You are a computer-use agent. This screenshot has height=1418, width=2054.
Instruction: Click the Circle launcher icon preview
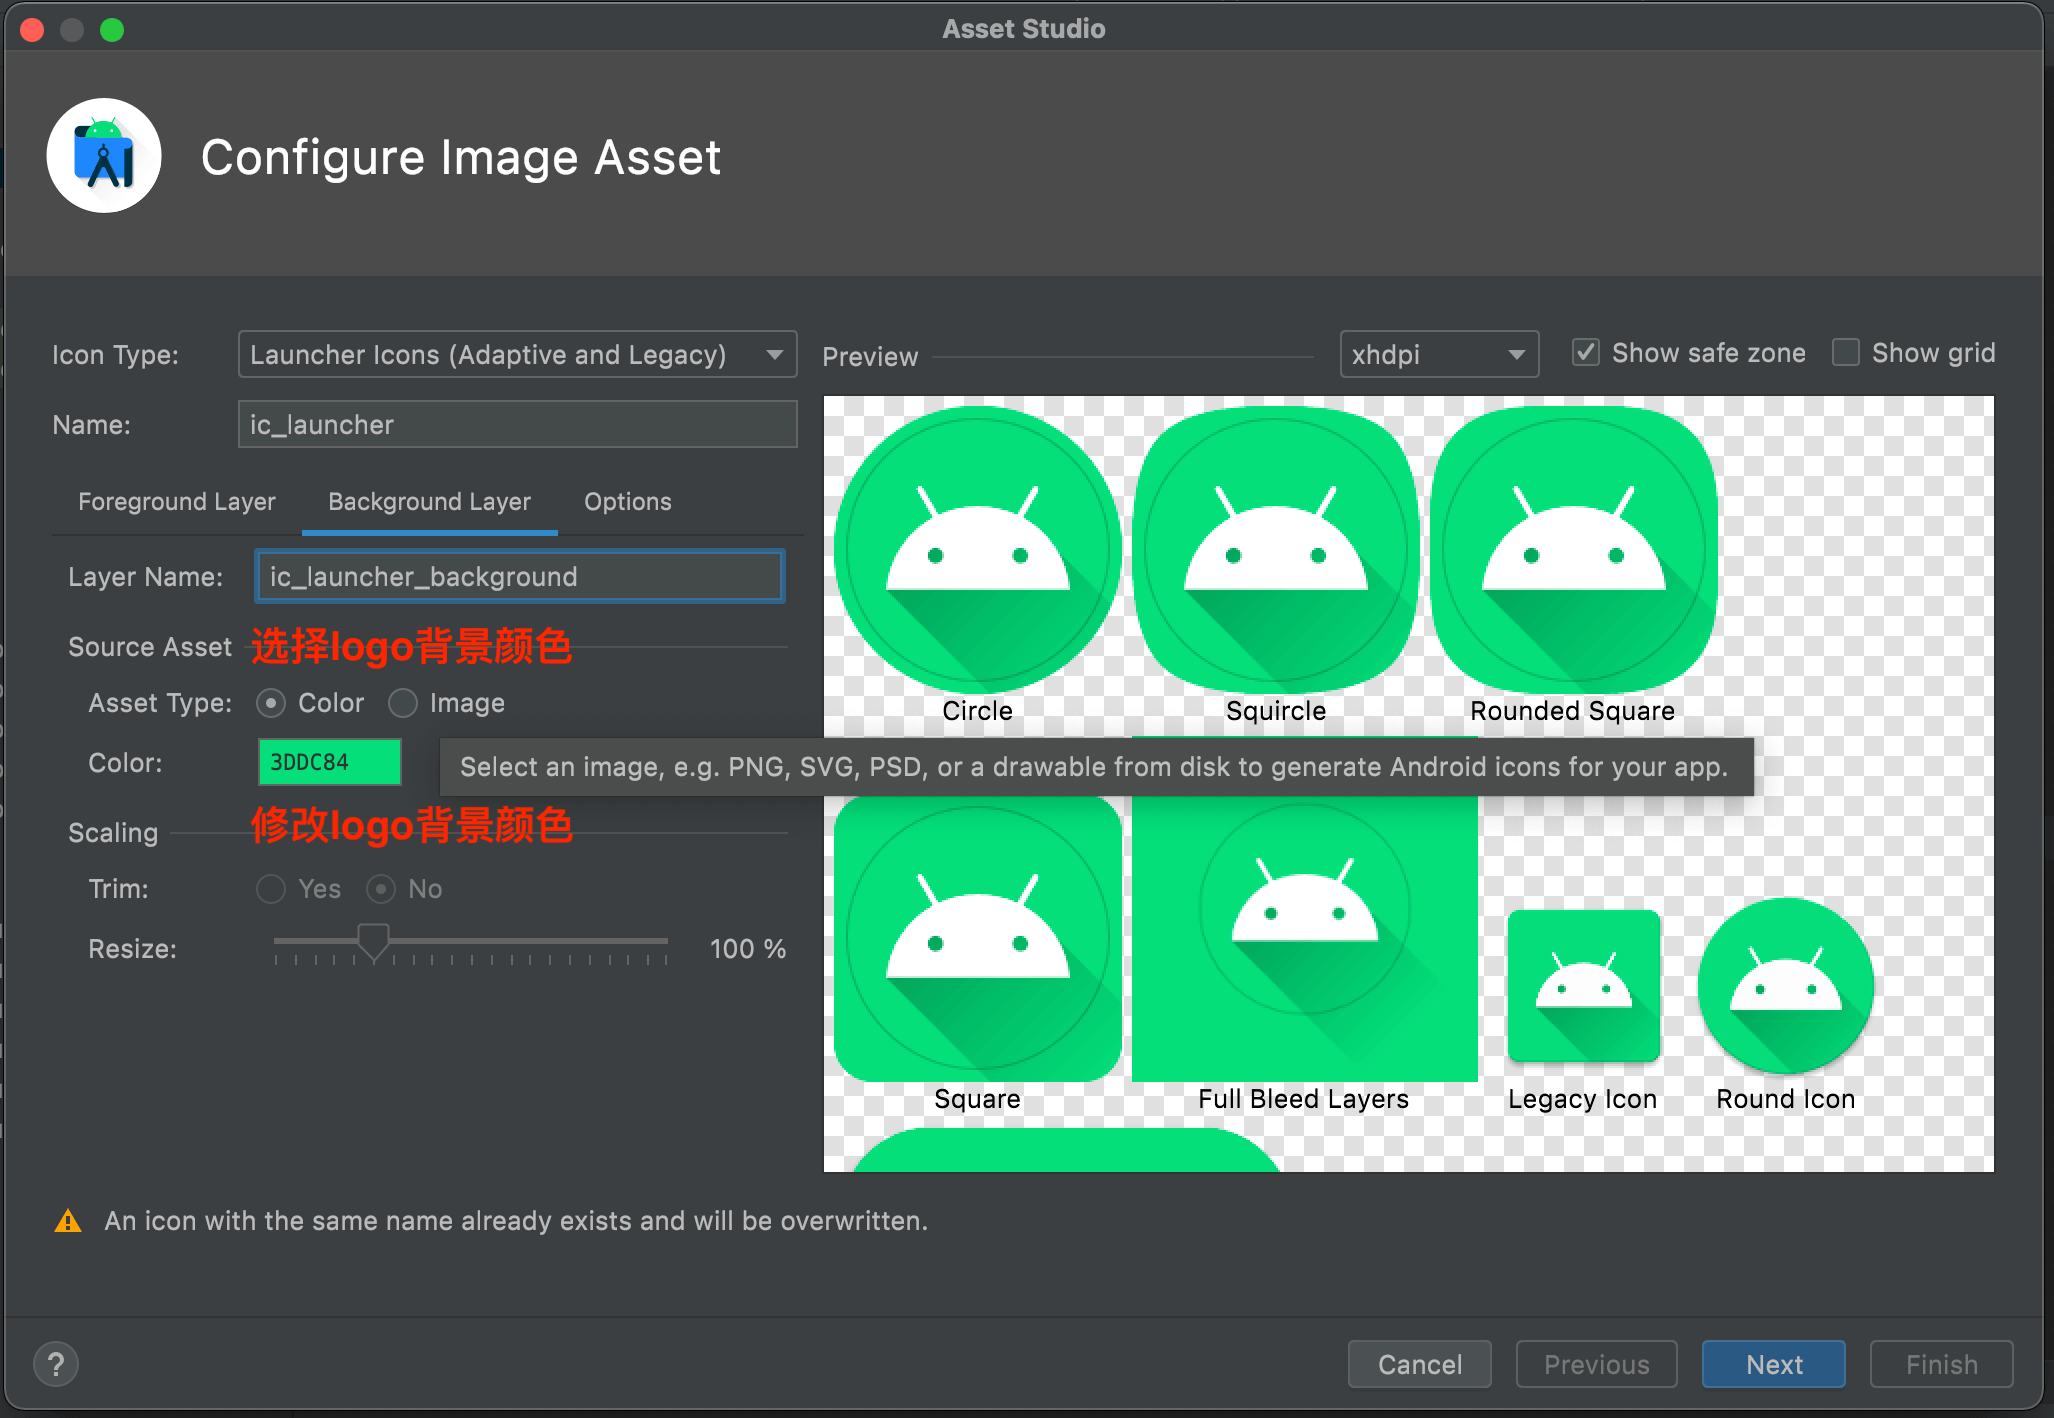pyautogui.click(x=977, y=550)
